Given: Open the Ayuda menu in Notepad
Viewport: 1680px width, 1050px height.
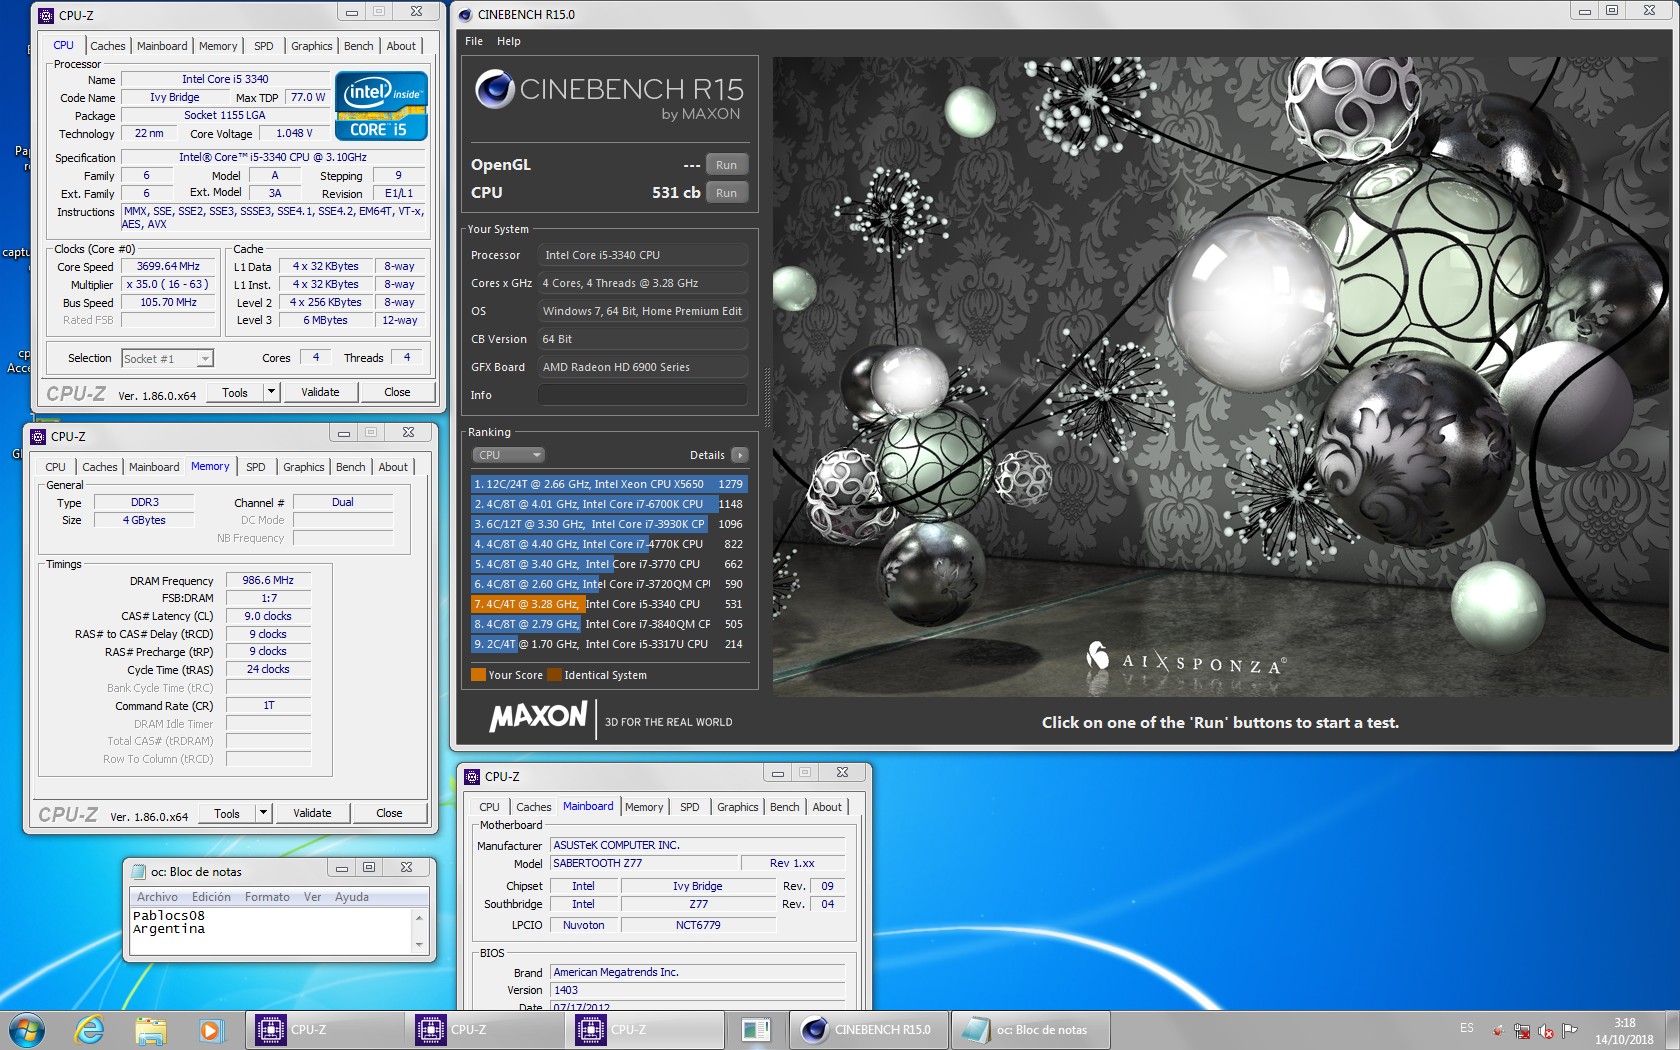Looking at the screenshot, I should [352, 897].
